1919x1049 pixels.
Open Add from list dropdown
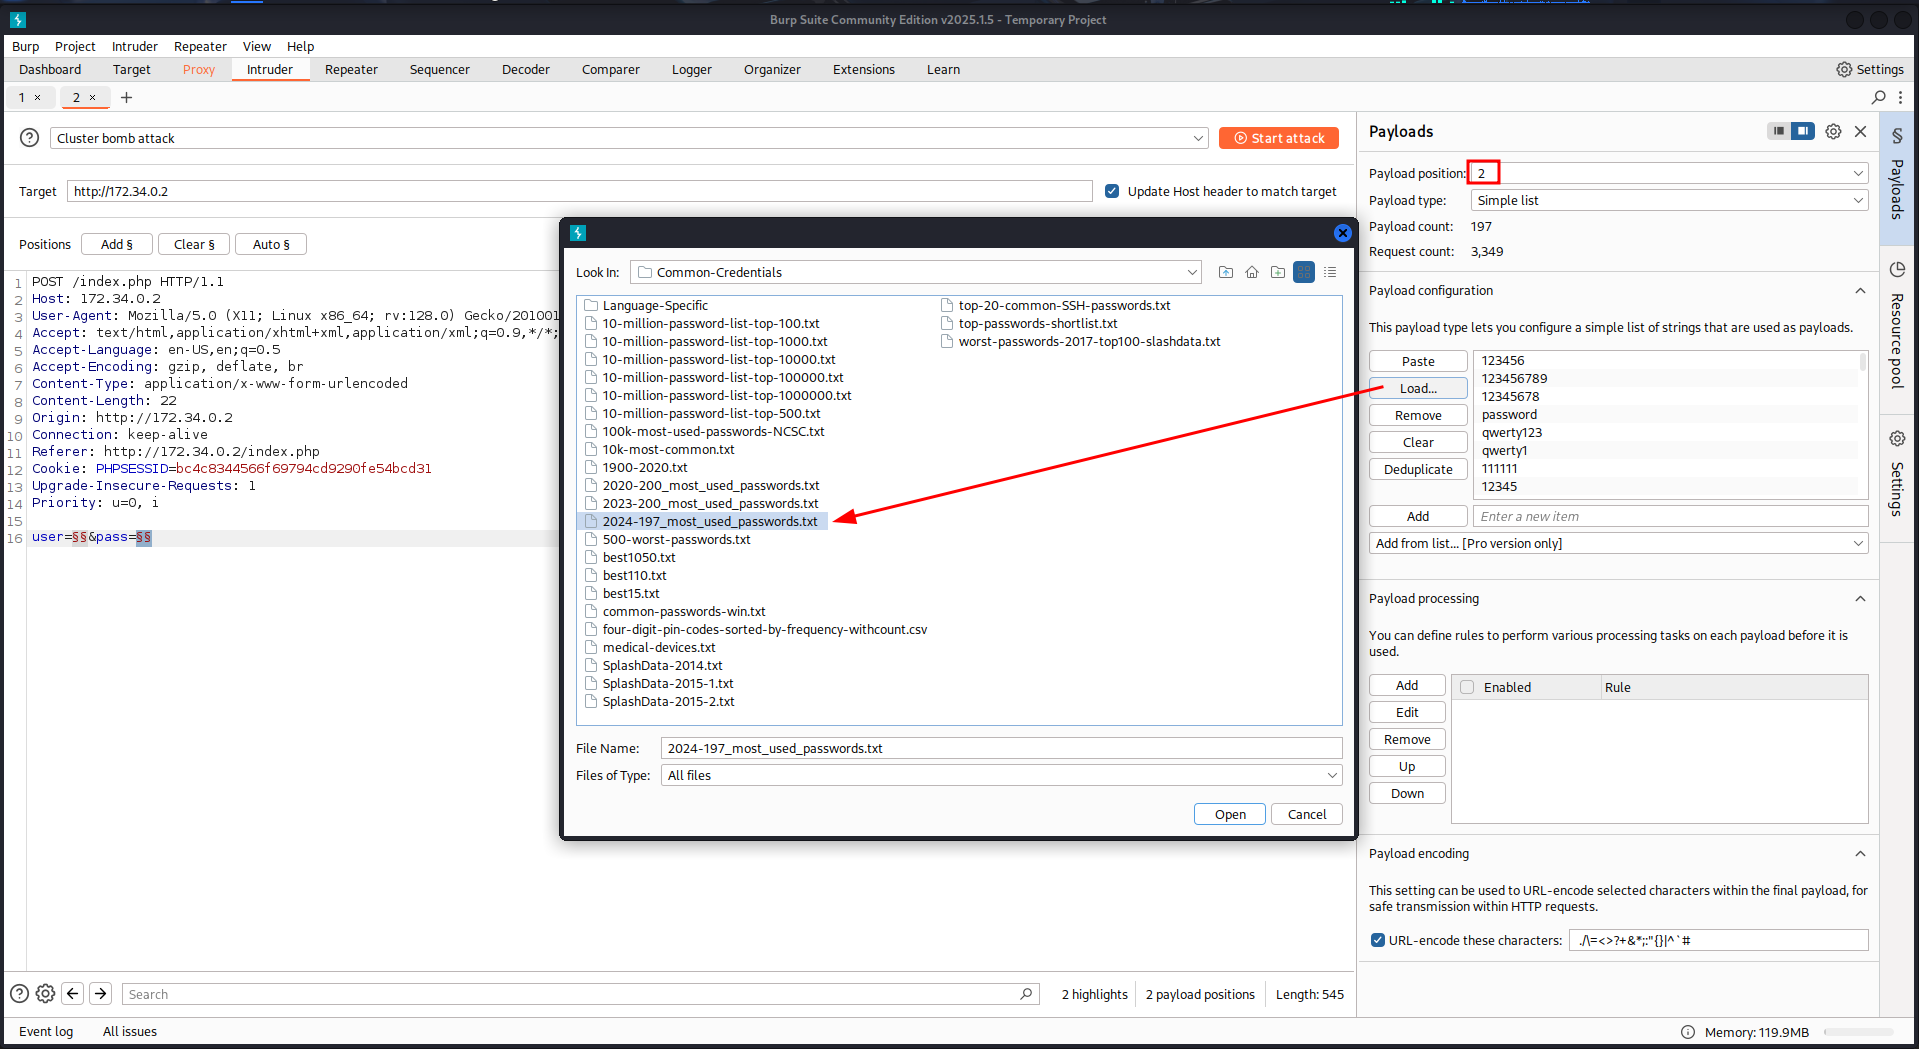(1618, 543)
